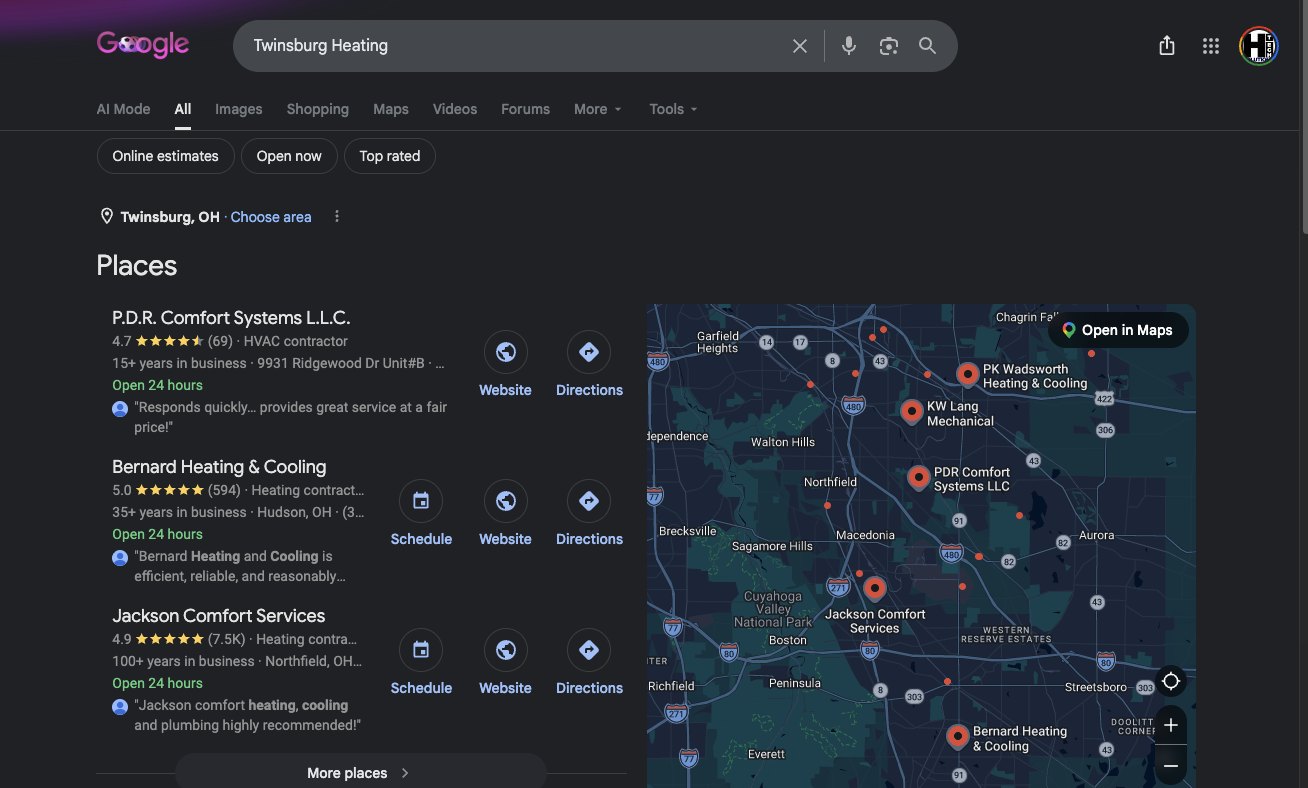
Task: Switch to the Maps tab
Action: 391,109
